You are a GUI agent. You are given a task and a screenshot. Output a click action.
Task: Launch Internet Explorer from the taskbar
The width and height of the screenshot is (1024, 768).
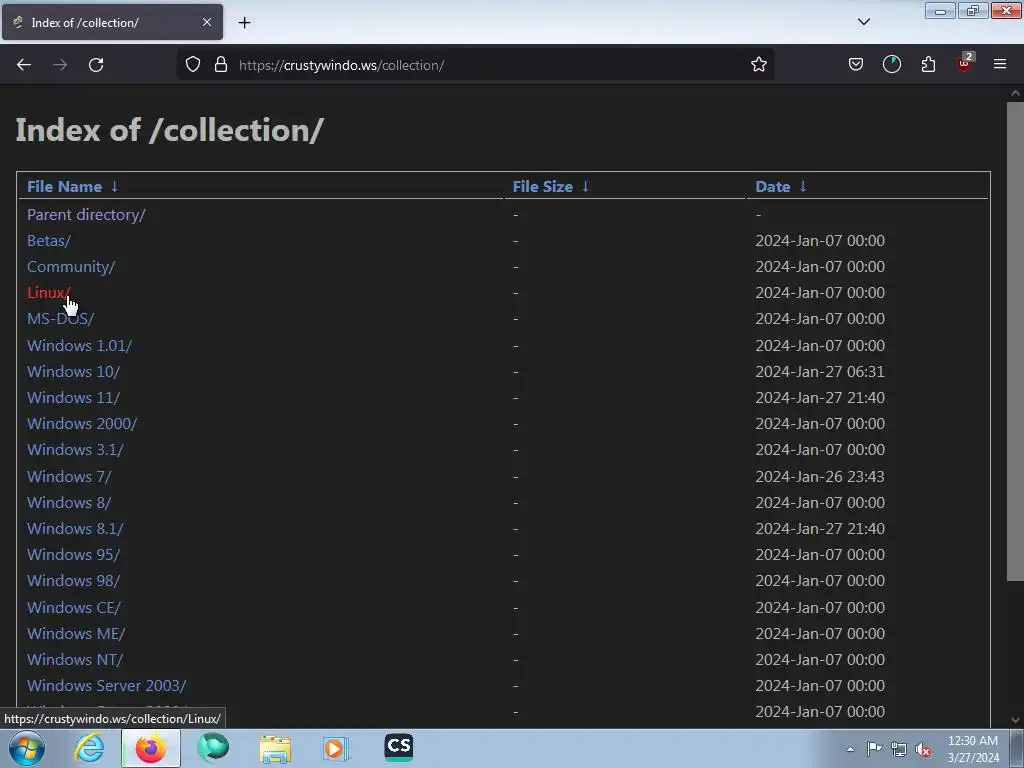coord(89,748)
